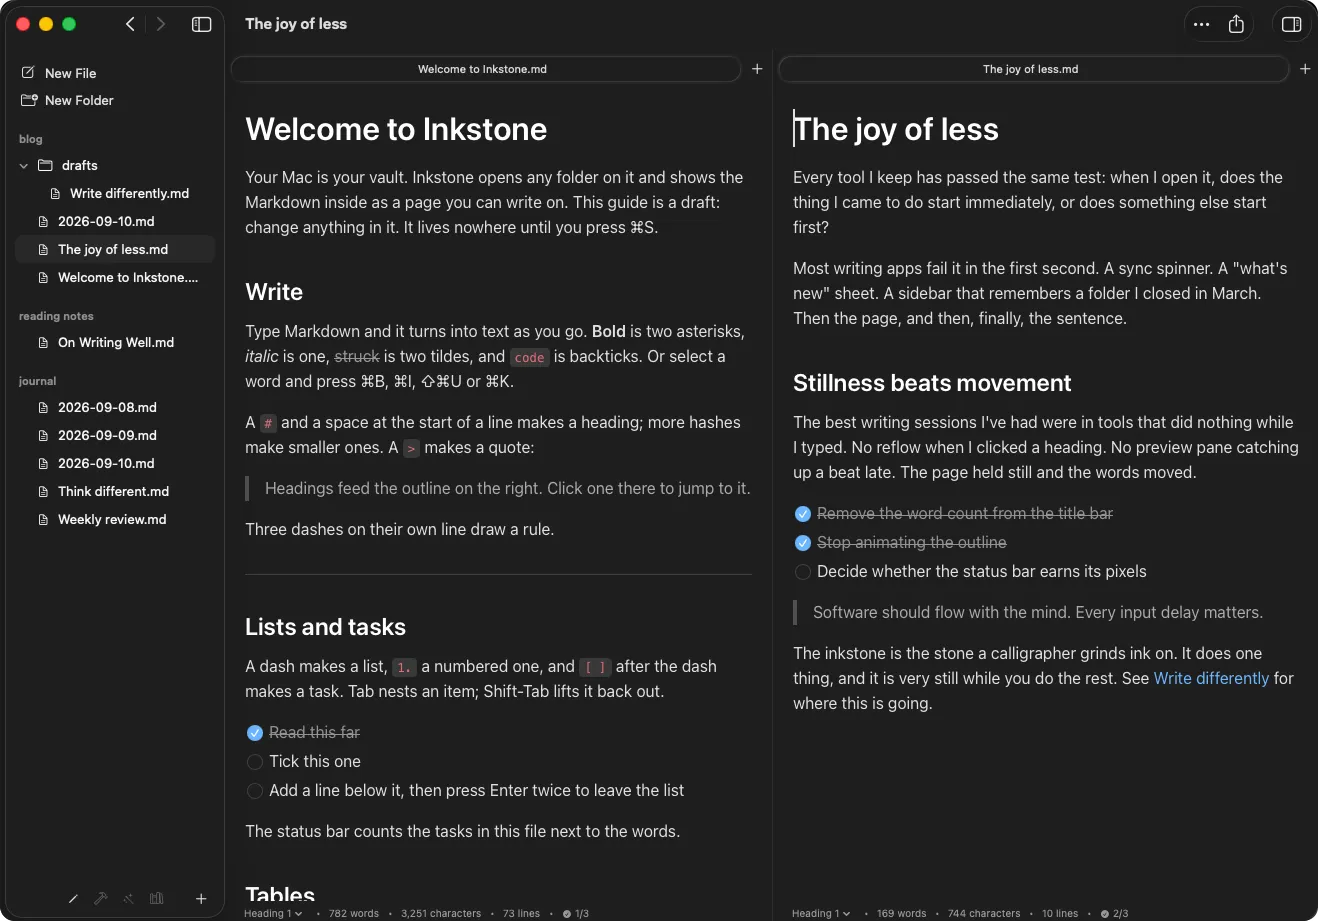Click '782 words' in status bar

pyautogui.click(x=354, y=913)
